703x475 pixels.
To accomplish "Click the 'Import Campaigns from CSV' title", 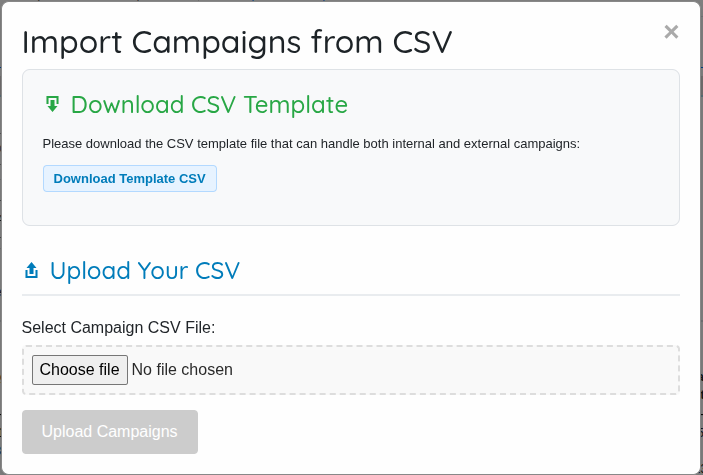I will (x=237, y=42).
